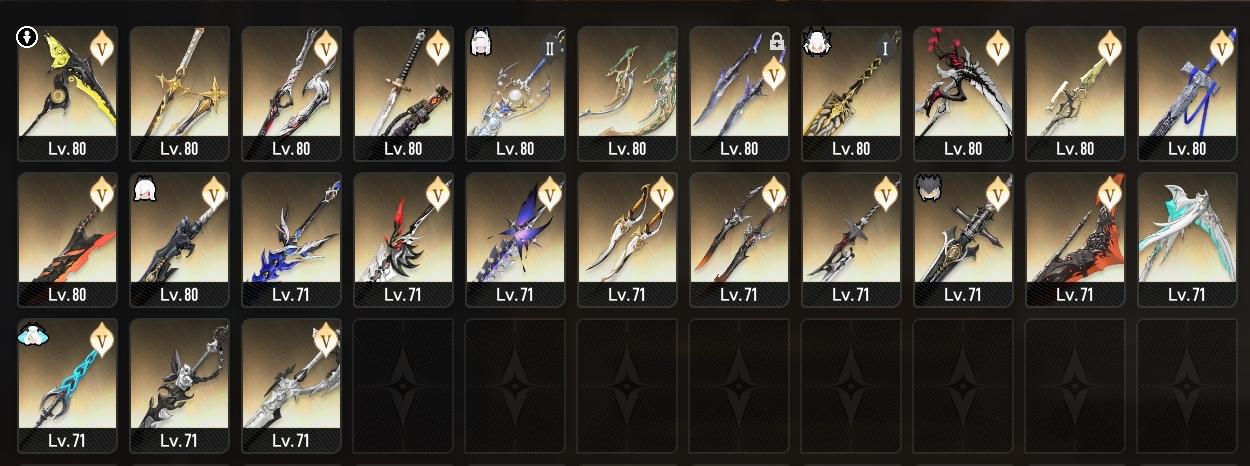The width and height of the screenshot is (1250, 466).
Task: Select the golden-white curved gauntlets
Action: [x=627, y=239]
